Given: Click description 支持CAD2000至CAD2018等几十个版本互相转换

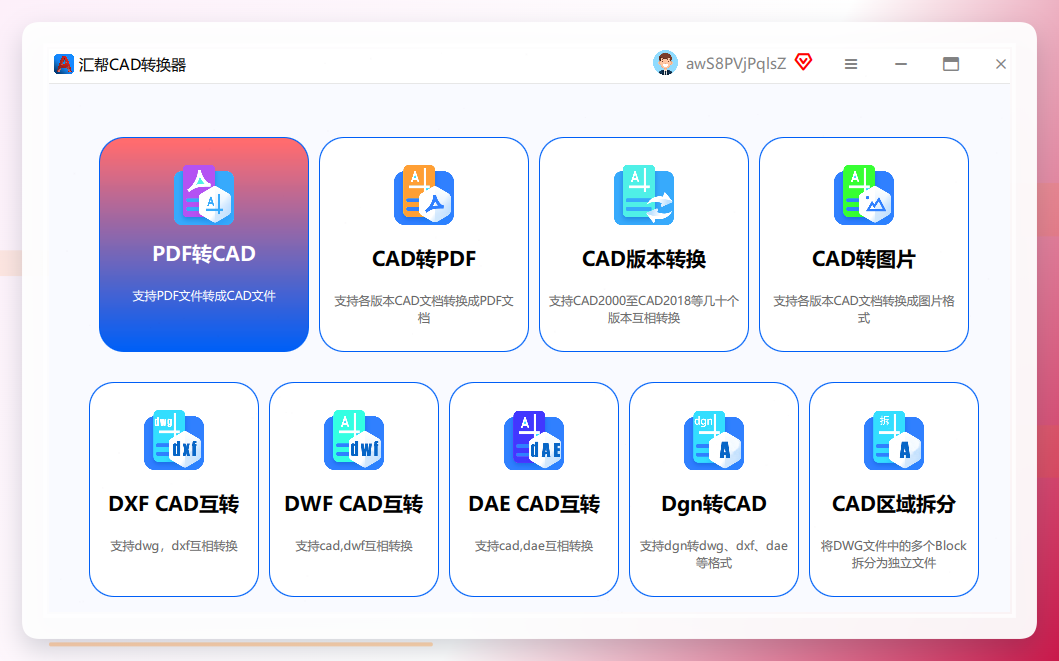Looking at the screenshot, I should [x=644, y=309].
